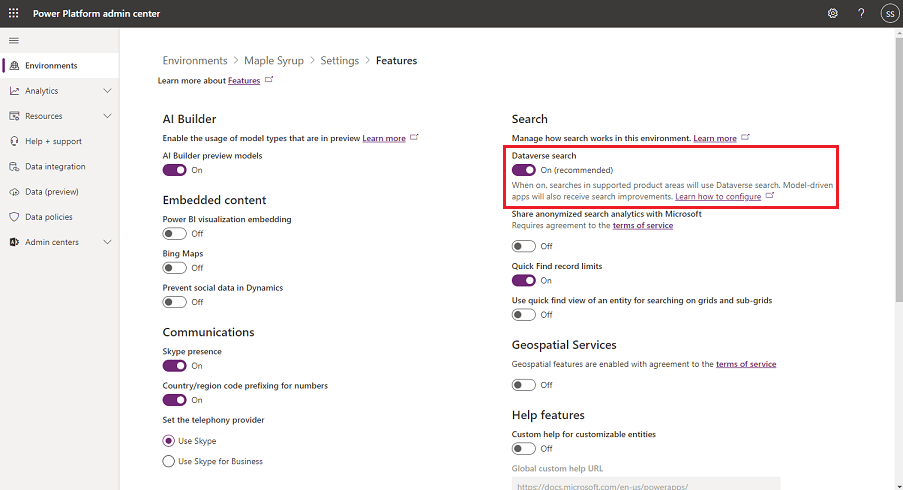Open Geospatial terms of service link

(746, 364)
